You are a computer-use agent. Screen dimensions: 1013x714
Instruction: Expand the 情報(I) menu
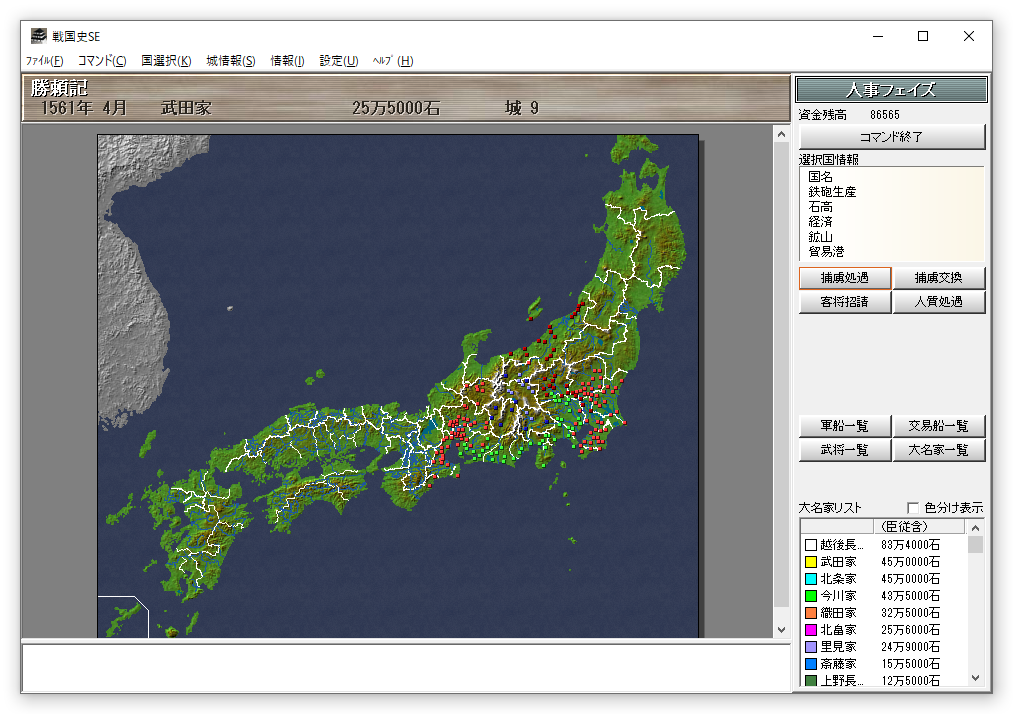(287, 61)
